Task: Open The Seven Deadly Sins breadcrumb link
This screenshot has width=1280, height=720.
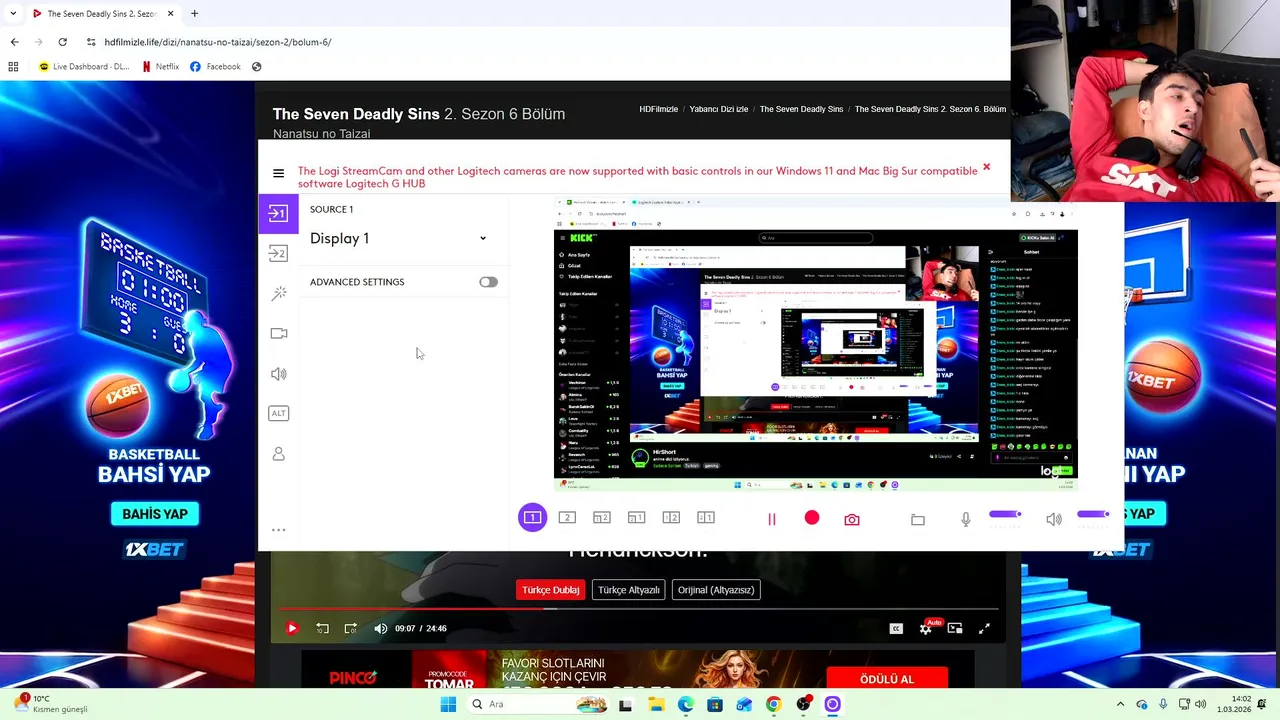Action: click(801, 109)
